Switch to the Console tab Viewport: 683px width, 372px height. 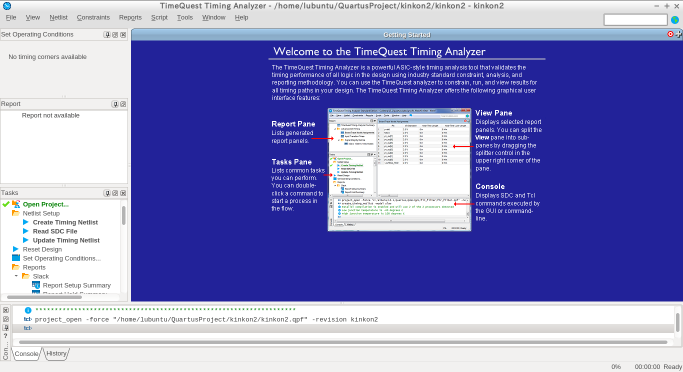click(26, 354)
